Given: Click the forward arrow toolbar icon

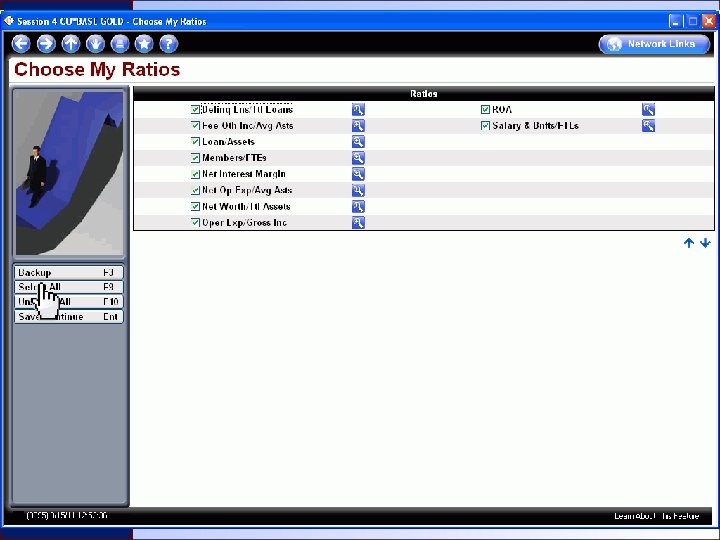Looking at the screenshot, I should (46, 44).
